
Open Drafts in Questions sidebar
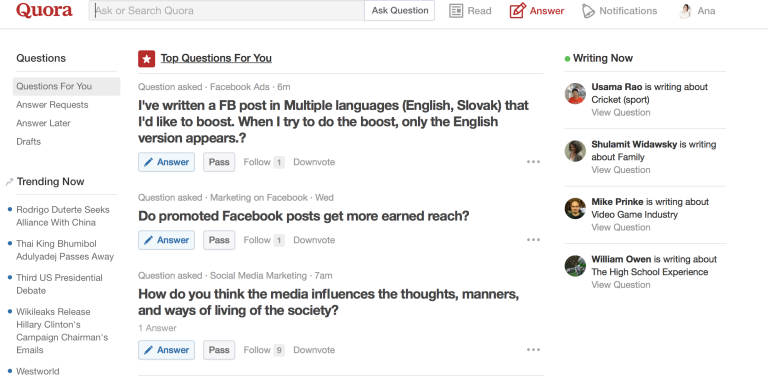(x=28, y=142)
